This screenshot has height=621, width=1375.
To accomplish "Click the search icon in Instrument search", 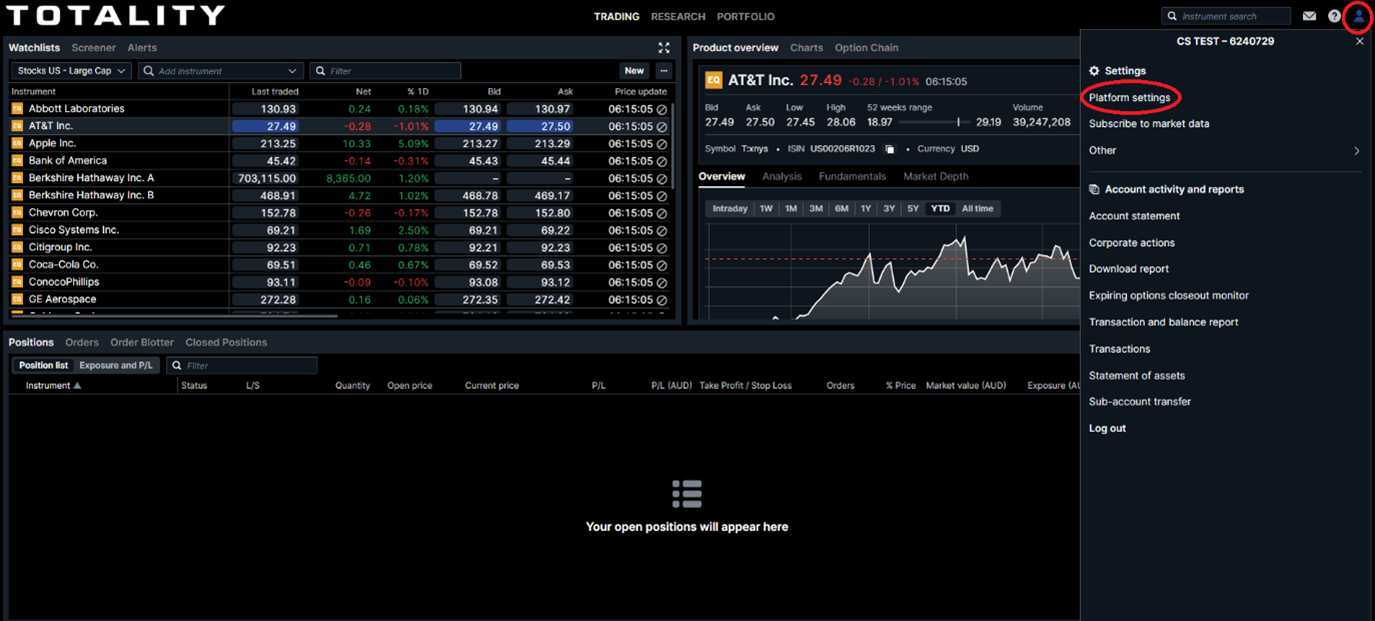I will coord(1172,16).
